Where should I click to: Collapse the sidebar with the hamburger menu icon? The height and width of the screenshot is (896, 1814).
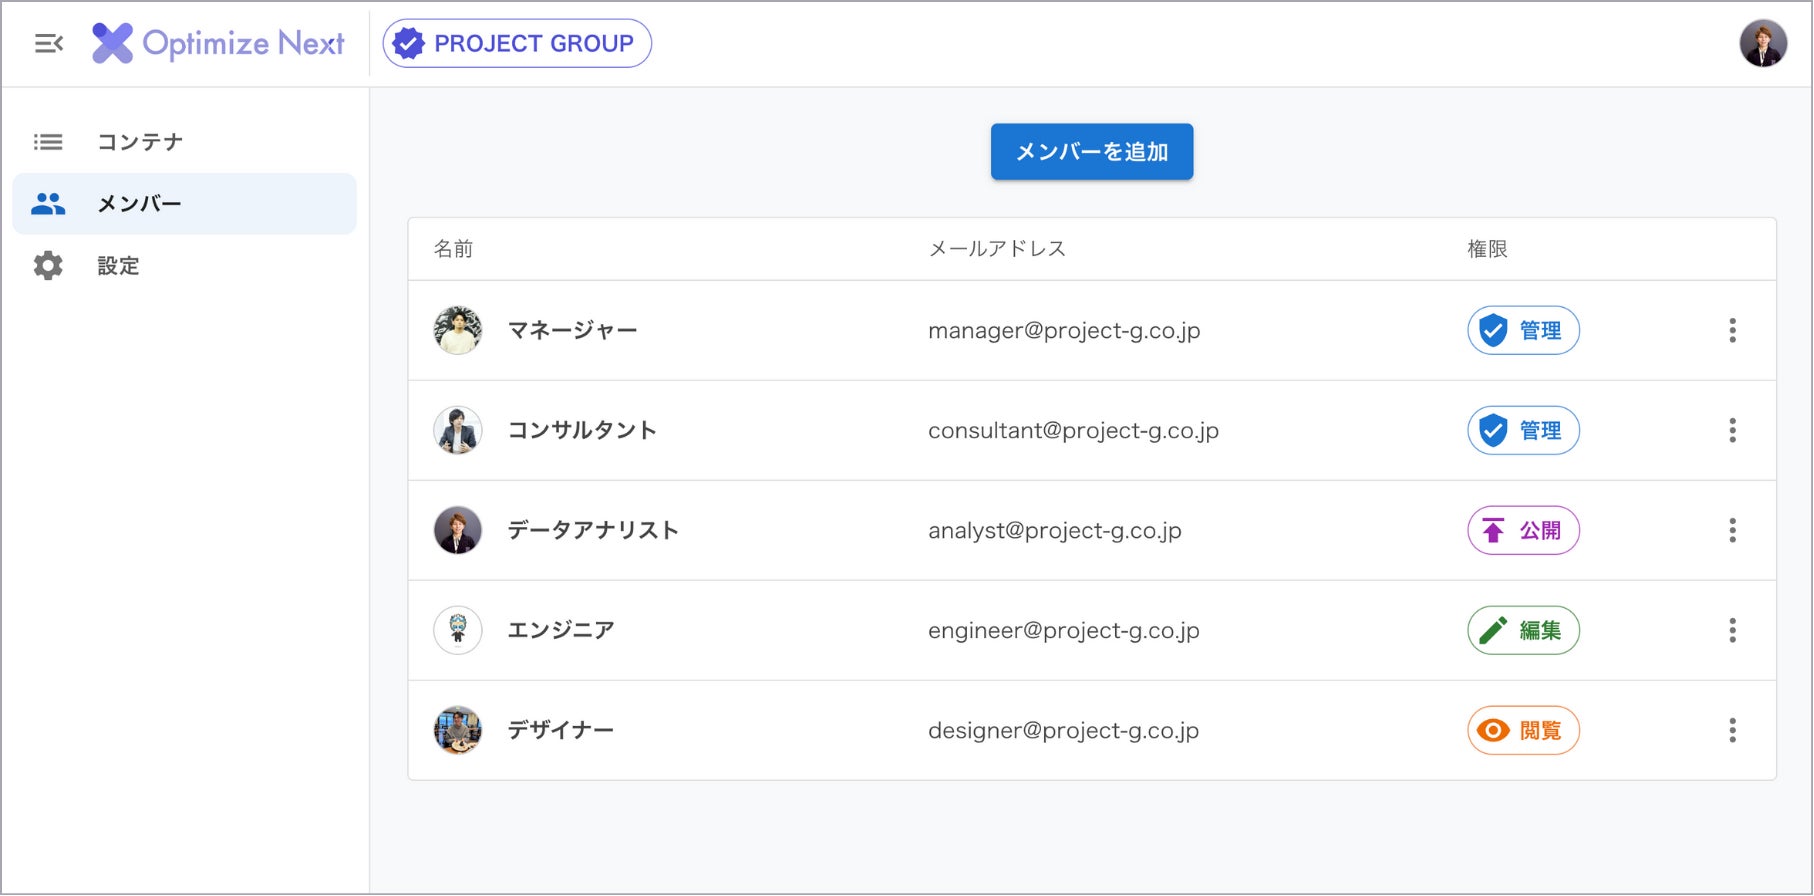(48, 44)
